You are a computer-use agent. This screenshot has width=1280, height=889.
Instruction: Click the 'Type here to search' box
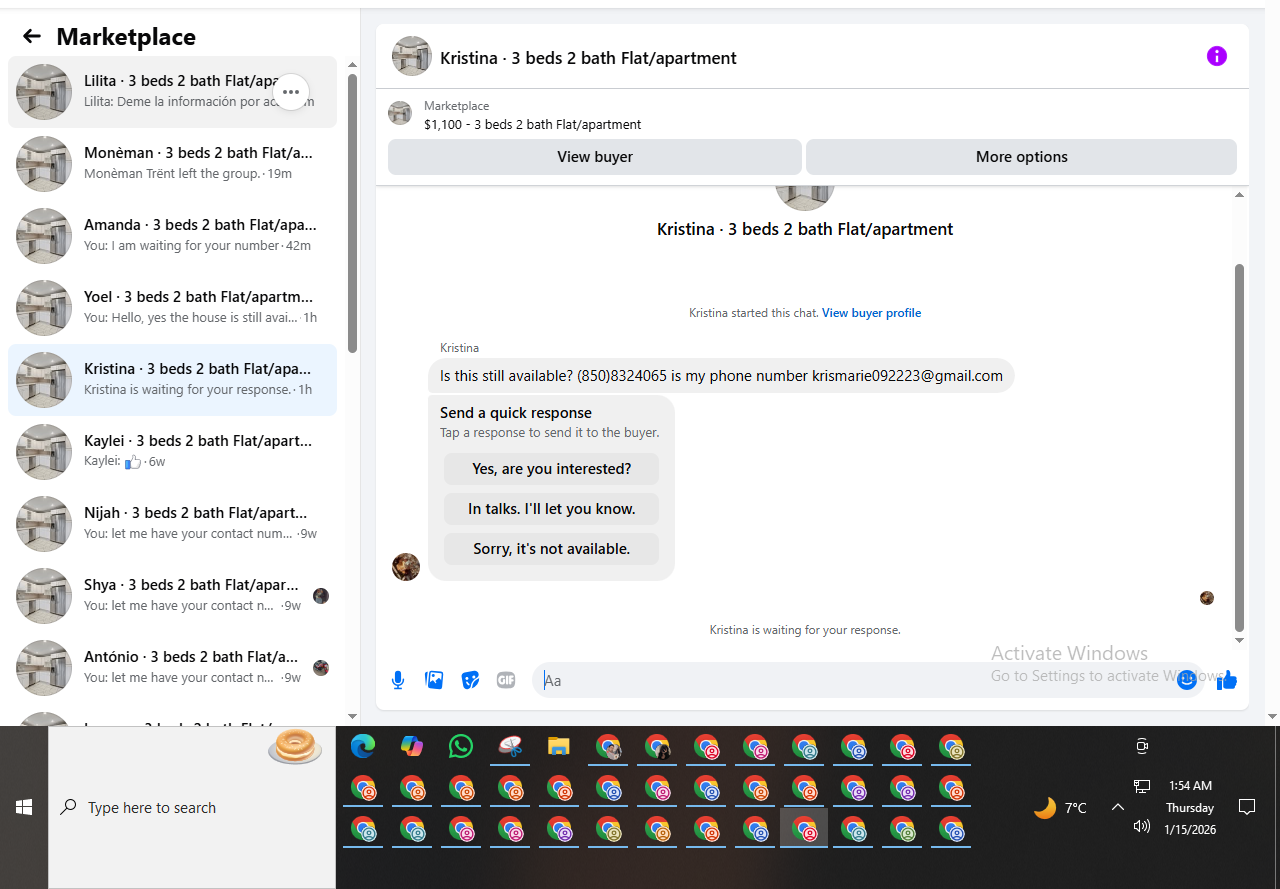click(x=192, y=807)
